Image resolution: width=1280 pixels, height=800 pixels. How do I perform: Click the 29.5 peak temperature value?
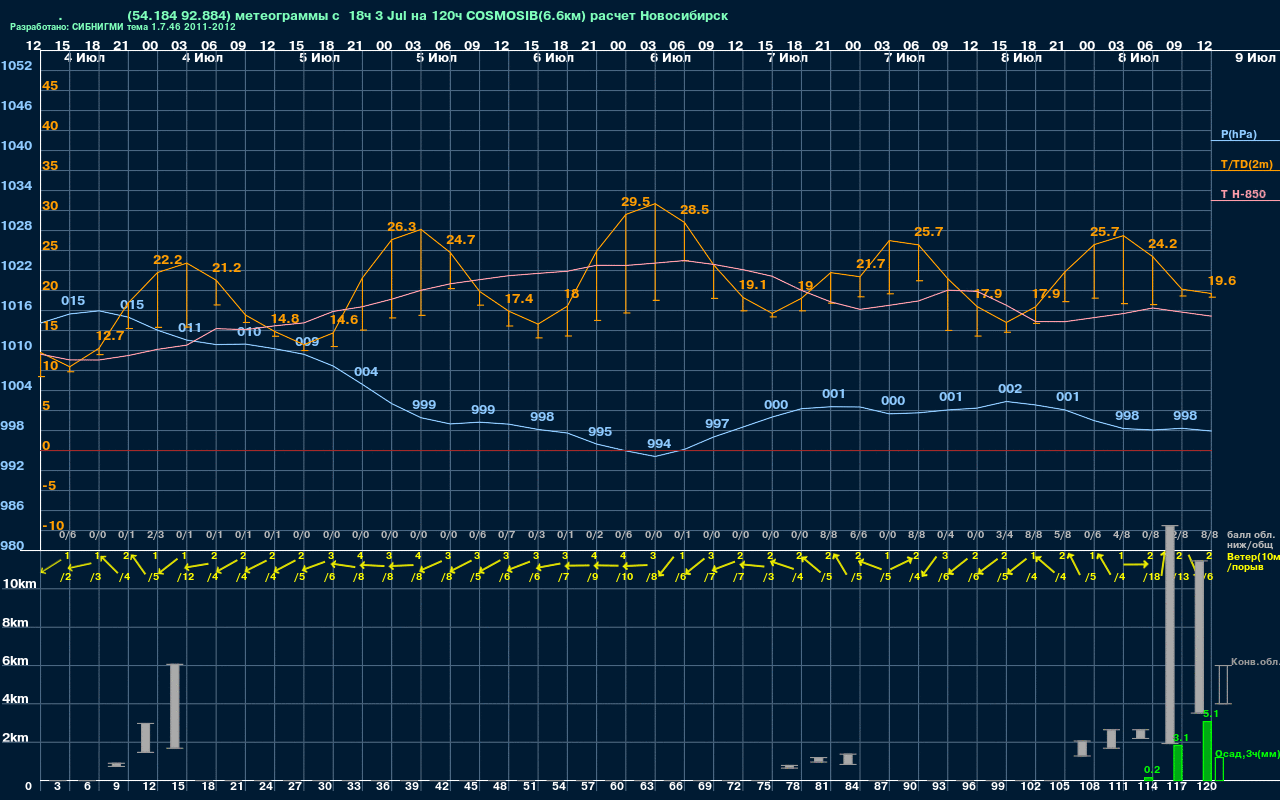point(636,202)
